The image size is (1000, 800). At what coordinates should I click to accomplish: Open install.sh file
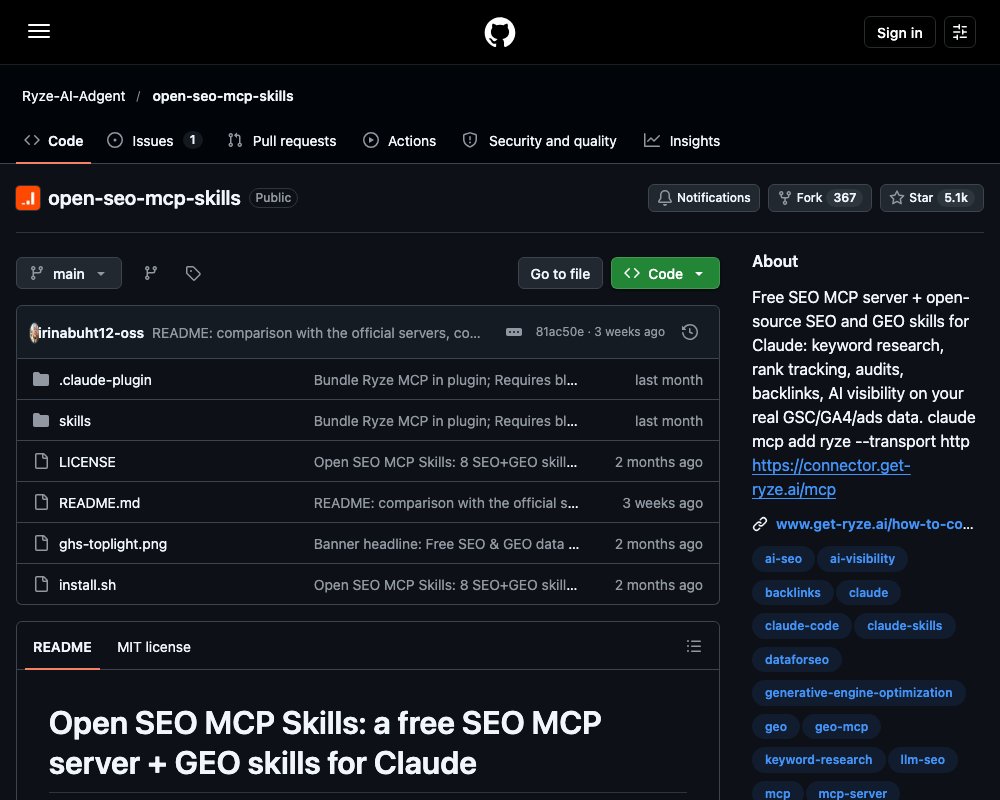87,585
